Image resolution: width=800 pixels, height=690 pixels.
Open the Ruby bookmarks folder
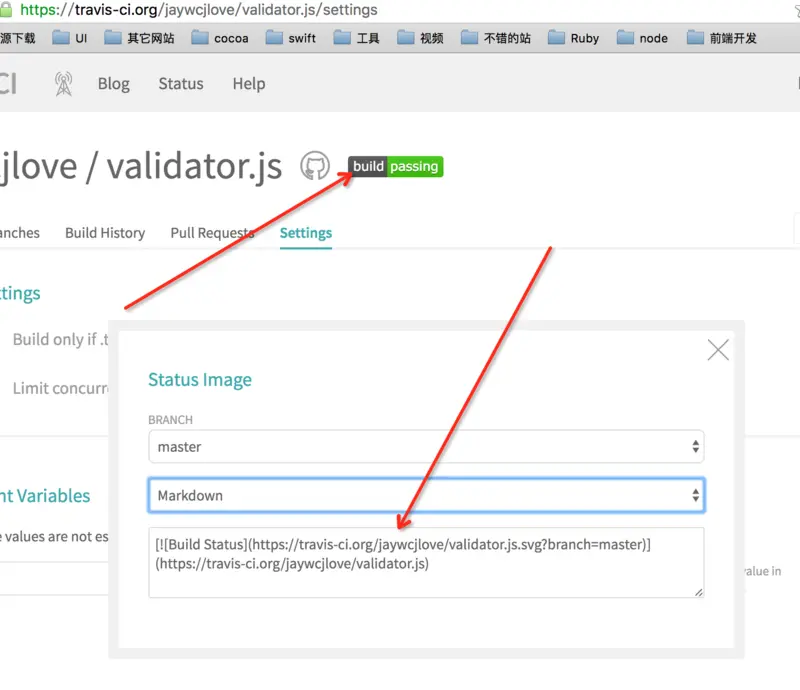click(573, 38)
